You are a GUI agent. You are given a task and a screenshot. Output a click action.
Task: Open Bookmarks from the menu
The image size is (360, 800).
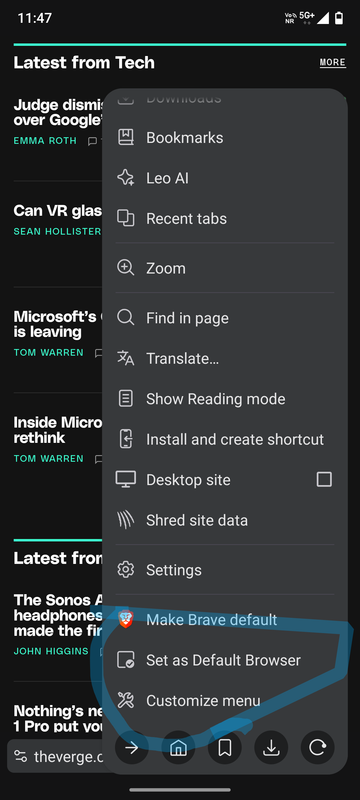[224, 137]
